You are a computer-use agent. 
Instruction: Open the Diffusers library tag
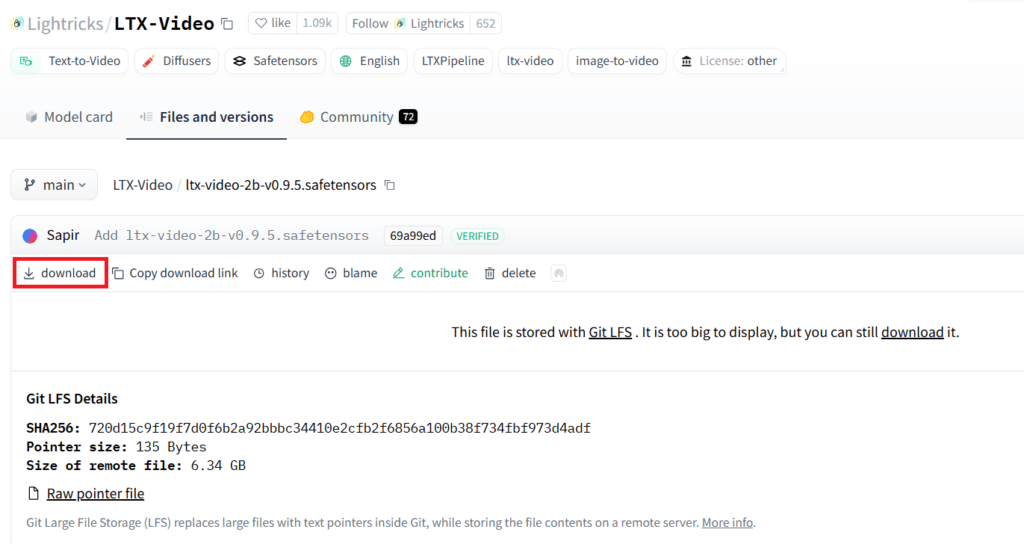[175, 61]
